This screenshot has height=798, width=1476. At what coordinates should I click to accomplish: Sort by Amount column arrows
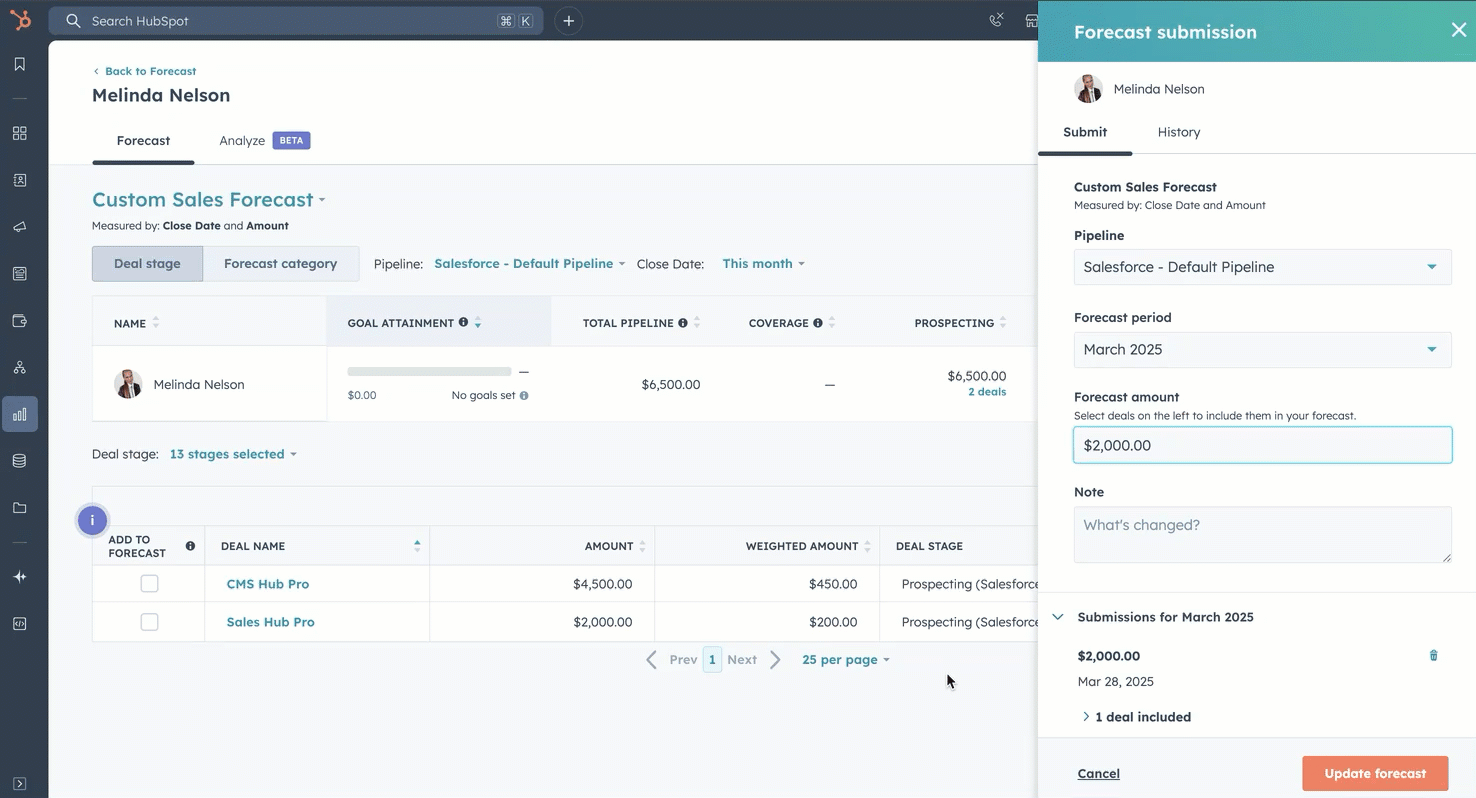[642, 546]
